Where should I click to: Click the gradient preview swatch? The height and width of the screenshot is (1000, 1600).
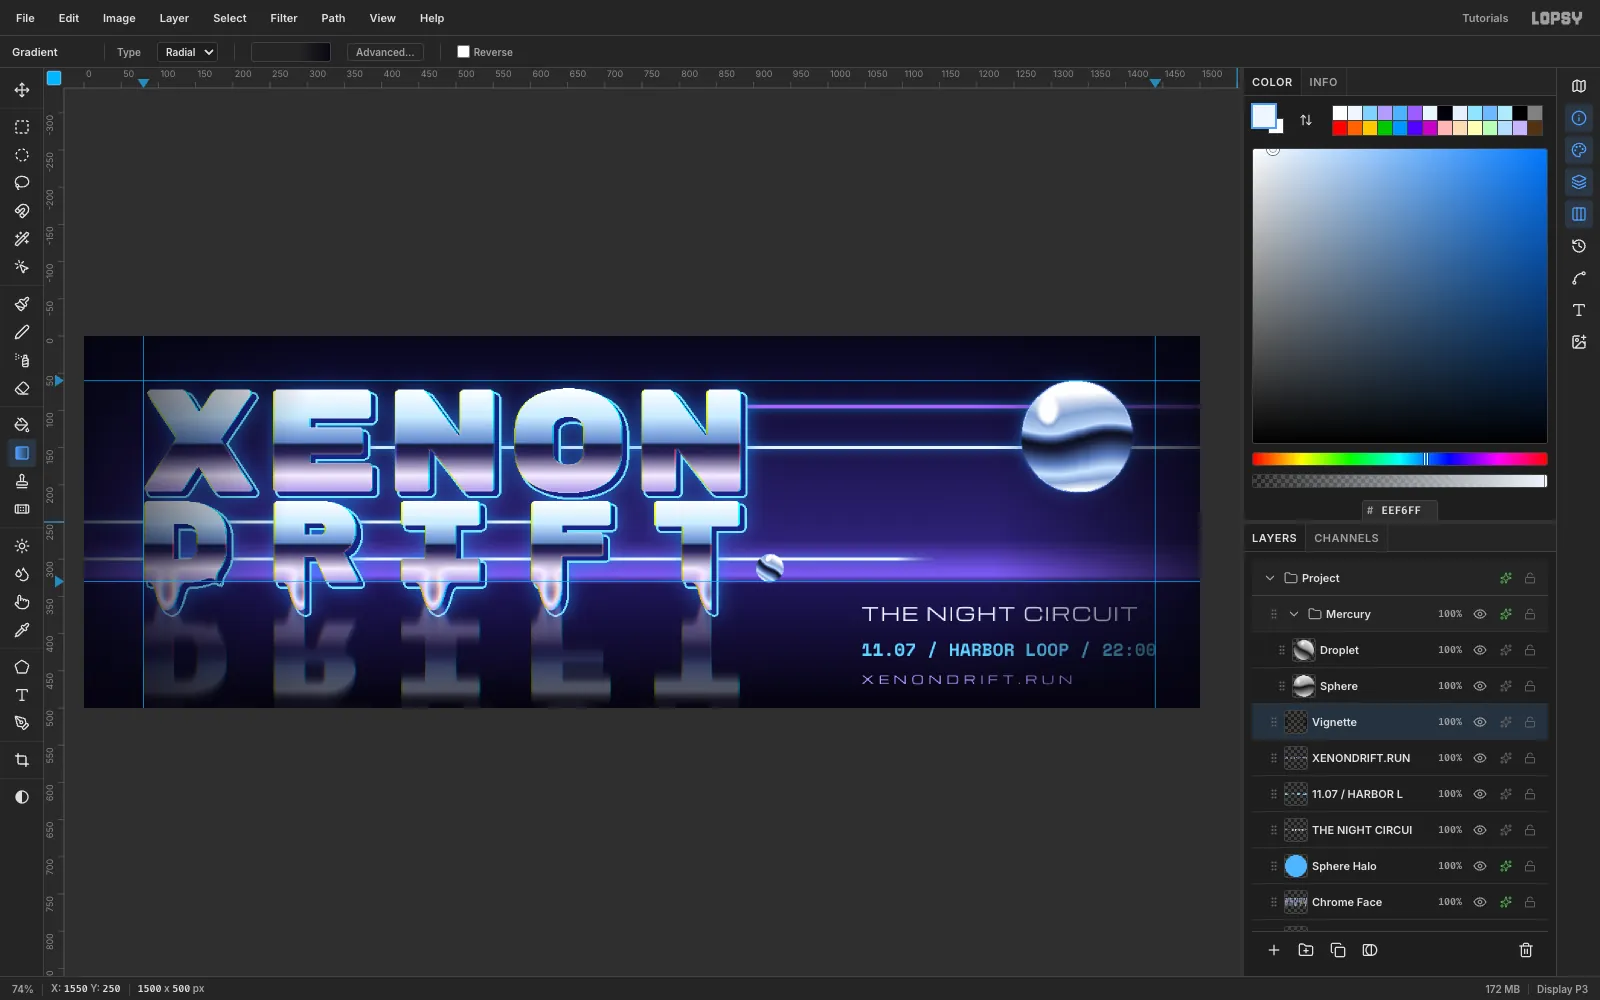(291, 52)
